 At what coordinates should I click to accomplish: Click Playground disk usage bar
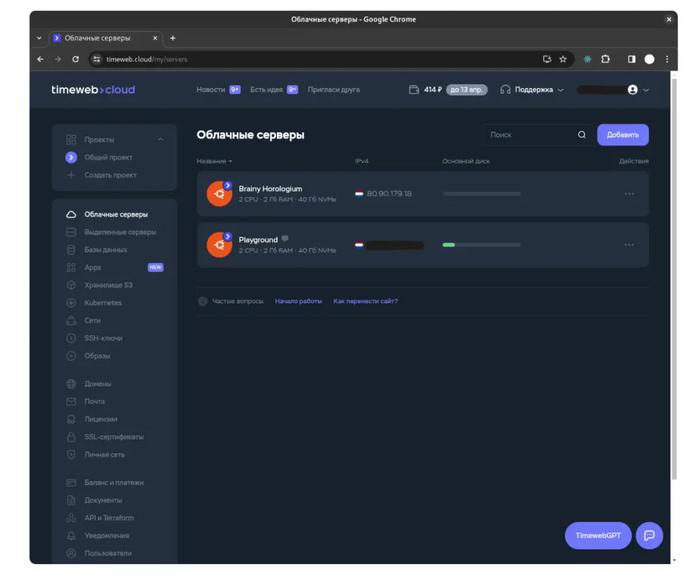(x=481, y=245)
